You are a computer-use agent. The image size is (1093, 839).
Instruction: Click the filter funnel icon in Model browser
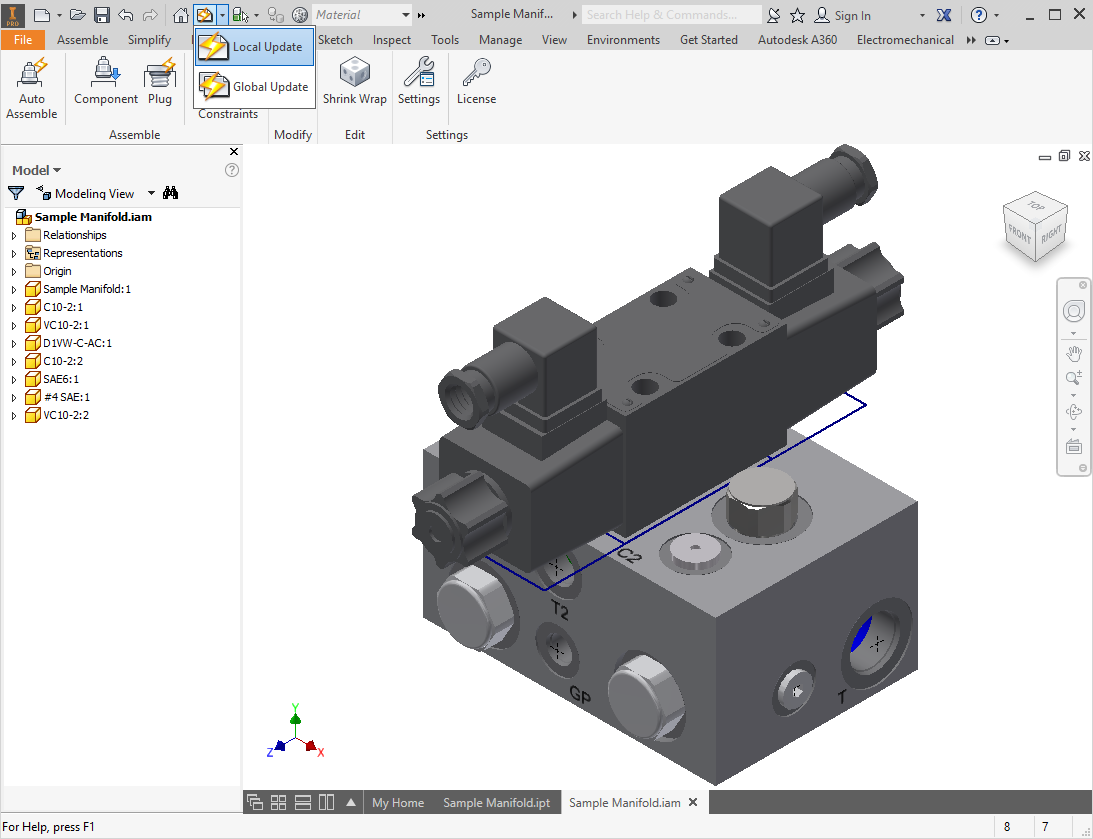tap(16, 193)
